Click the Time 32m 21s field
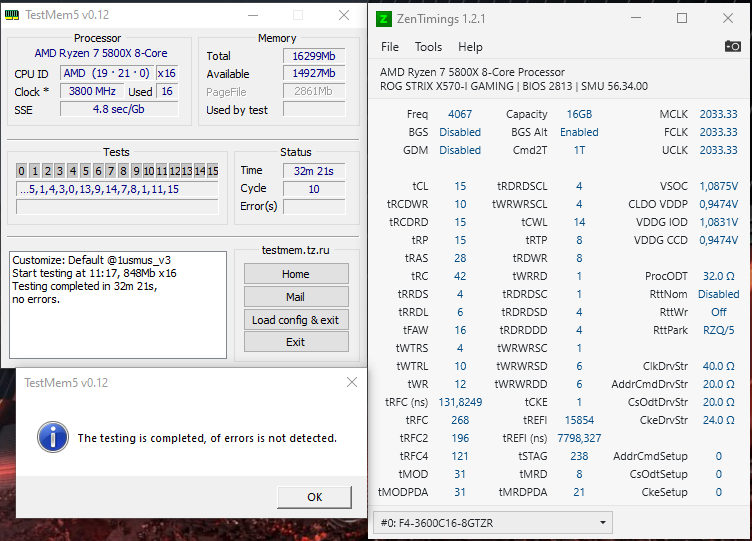 point(314,171)
